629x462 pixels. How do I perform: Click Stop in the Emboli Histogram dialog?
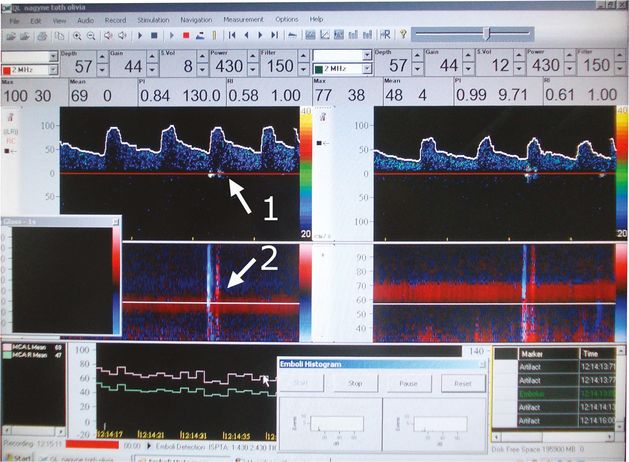pyautogui.click(x=354, y=383)
